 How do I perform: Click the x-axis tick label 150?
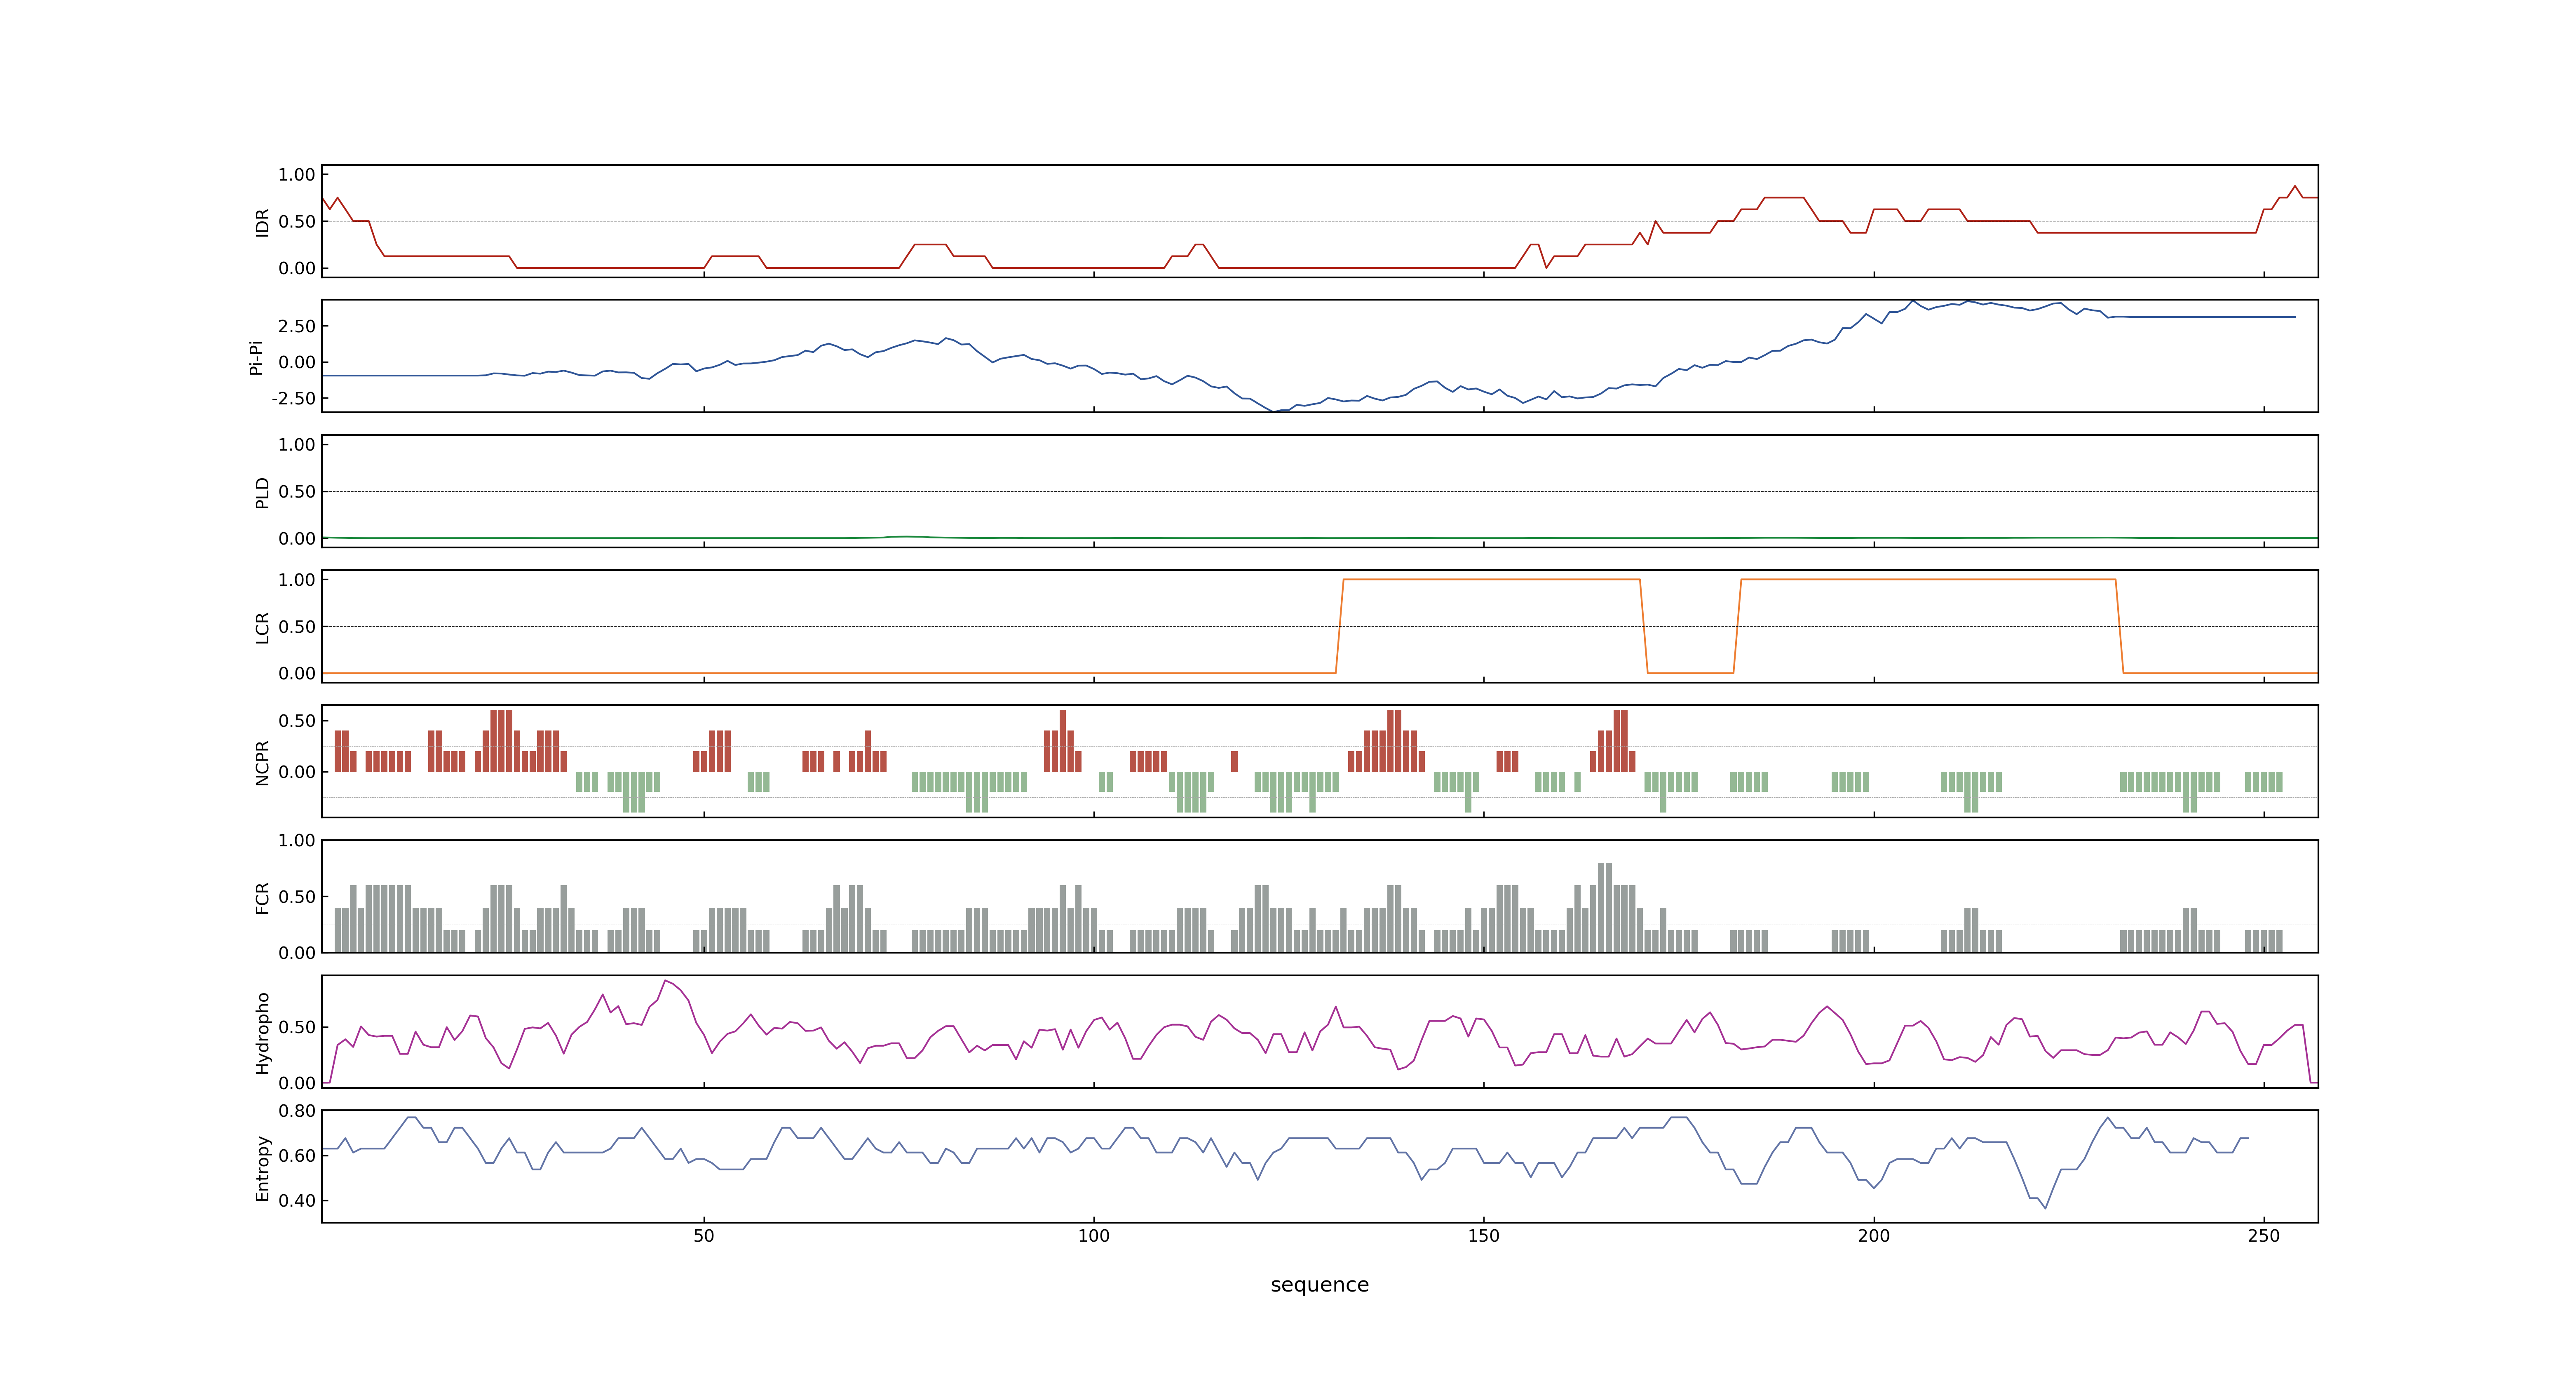click(1484, 1236)
